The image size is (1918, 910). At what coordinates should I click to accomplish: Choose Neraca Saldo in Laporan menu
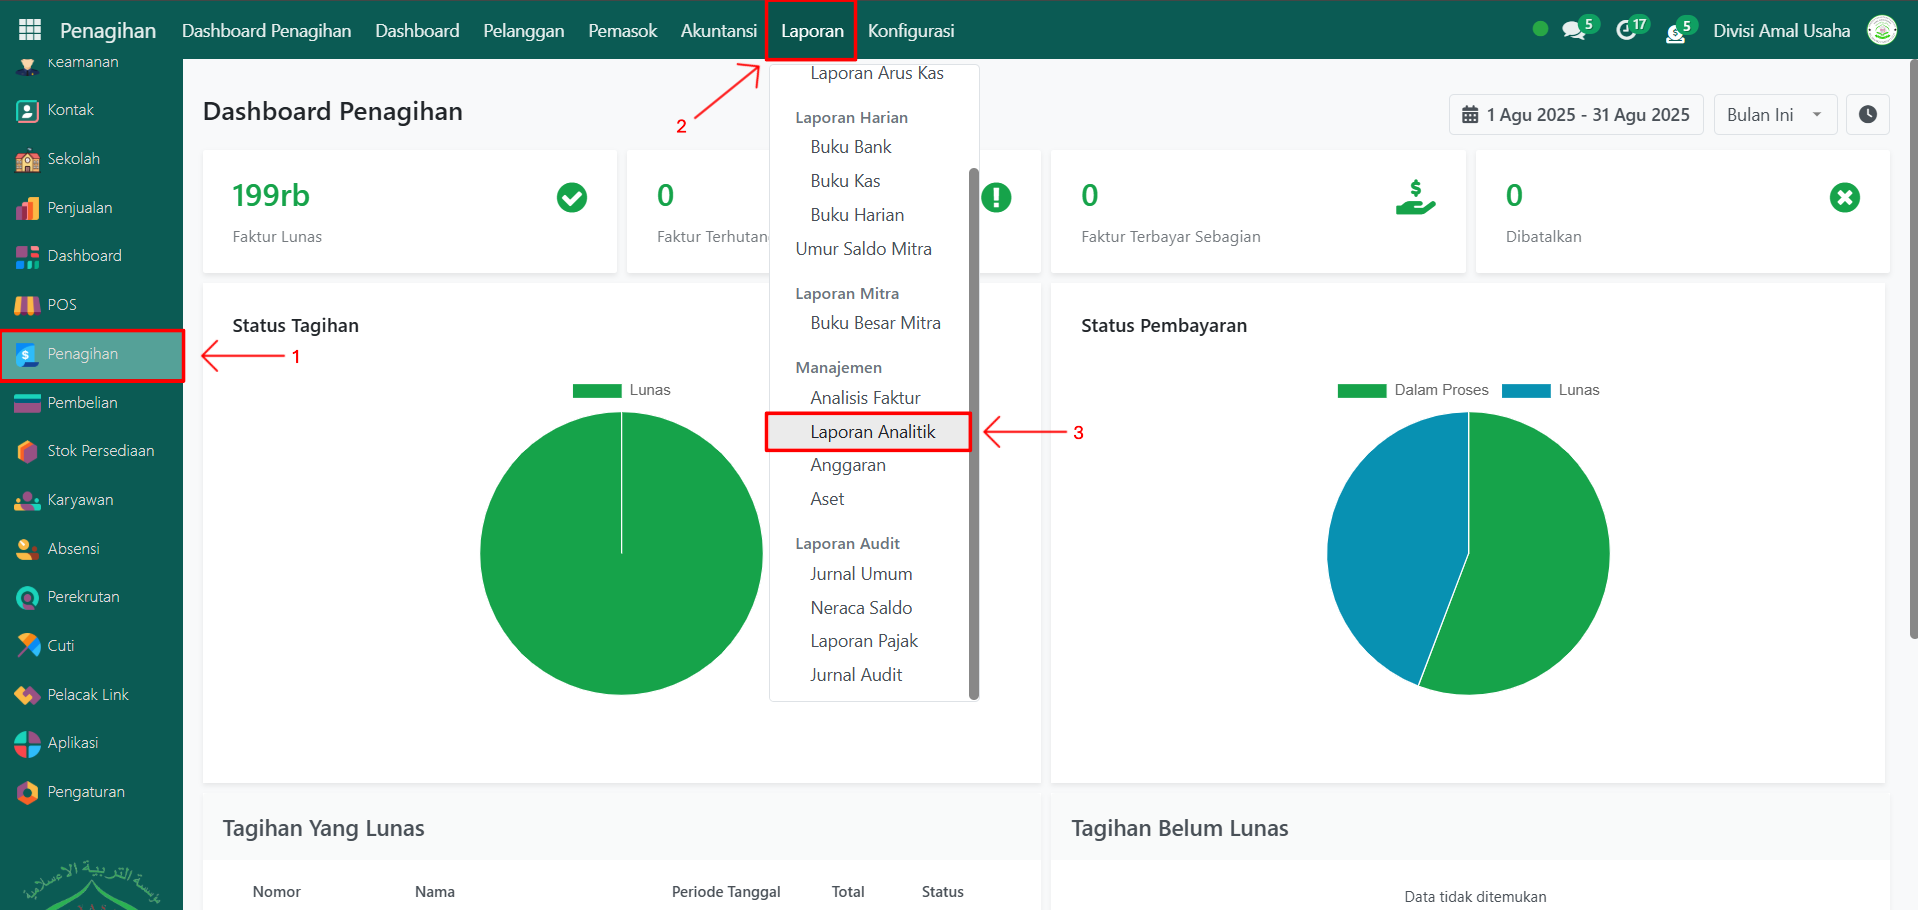[x=861, y=608]
